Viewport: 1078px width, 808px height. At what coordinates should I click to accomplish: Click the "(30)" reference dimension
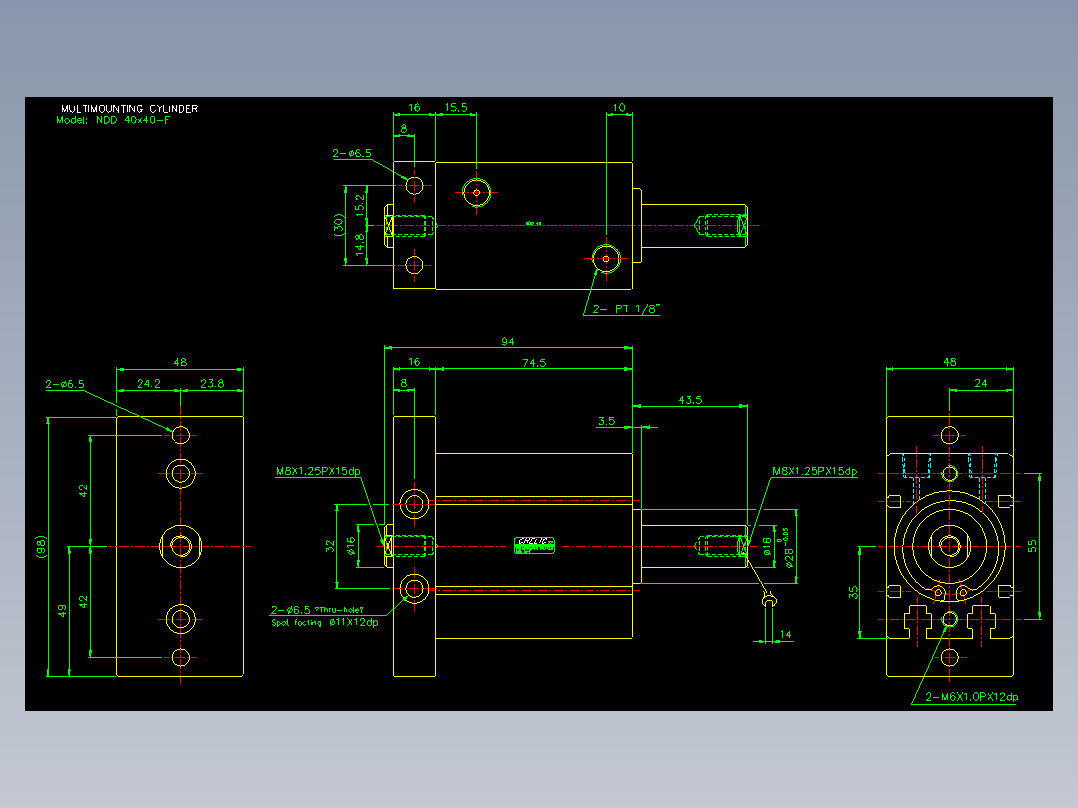click(x=338, y=225)
